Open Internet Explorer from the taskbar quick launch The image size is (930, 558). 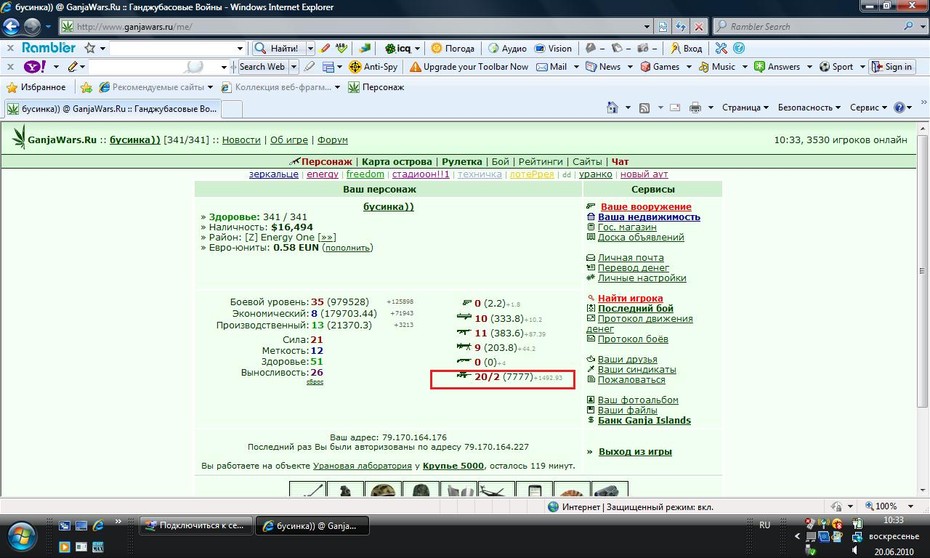98,525
